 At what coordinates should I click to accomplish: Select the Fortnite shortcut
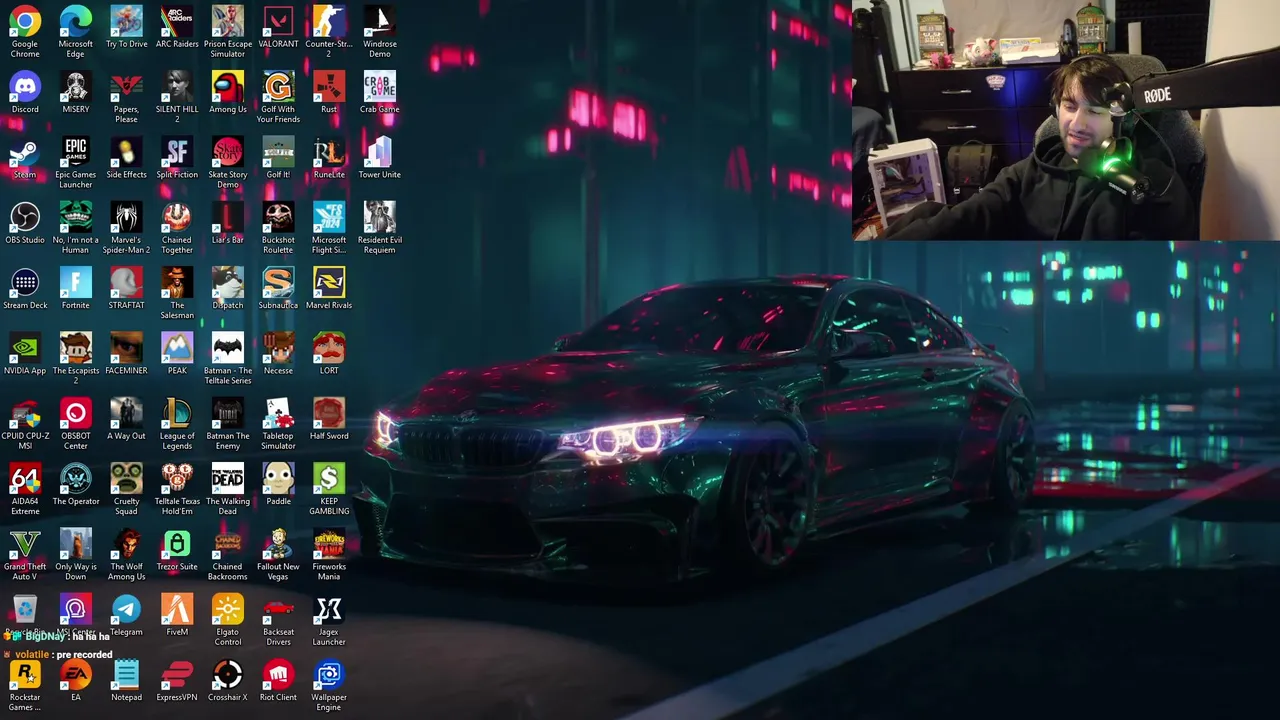click(x=75, y=283)
